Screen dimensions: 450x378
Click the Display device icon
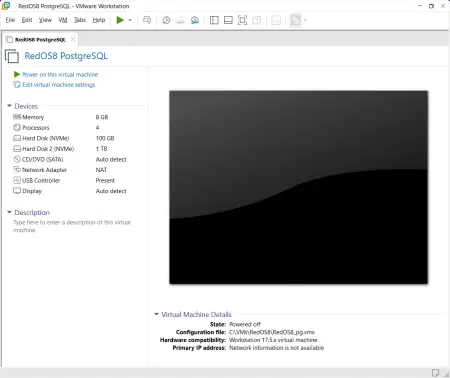click(x=17, y=191)
